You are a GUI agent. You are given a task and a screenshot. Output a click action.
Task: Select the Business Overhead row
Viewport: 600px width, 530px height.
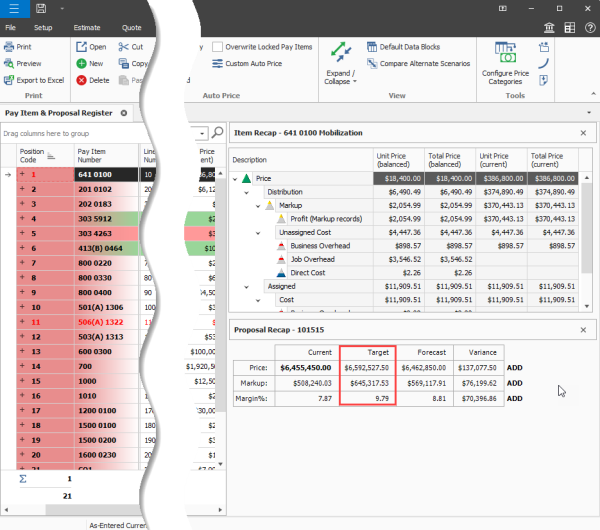(320, 246)
